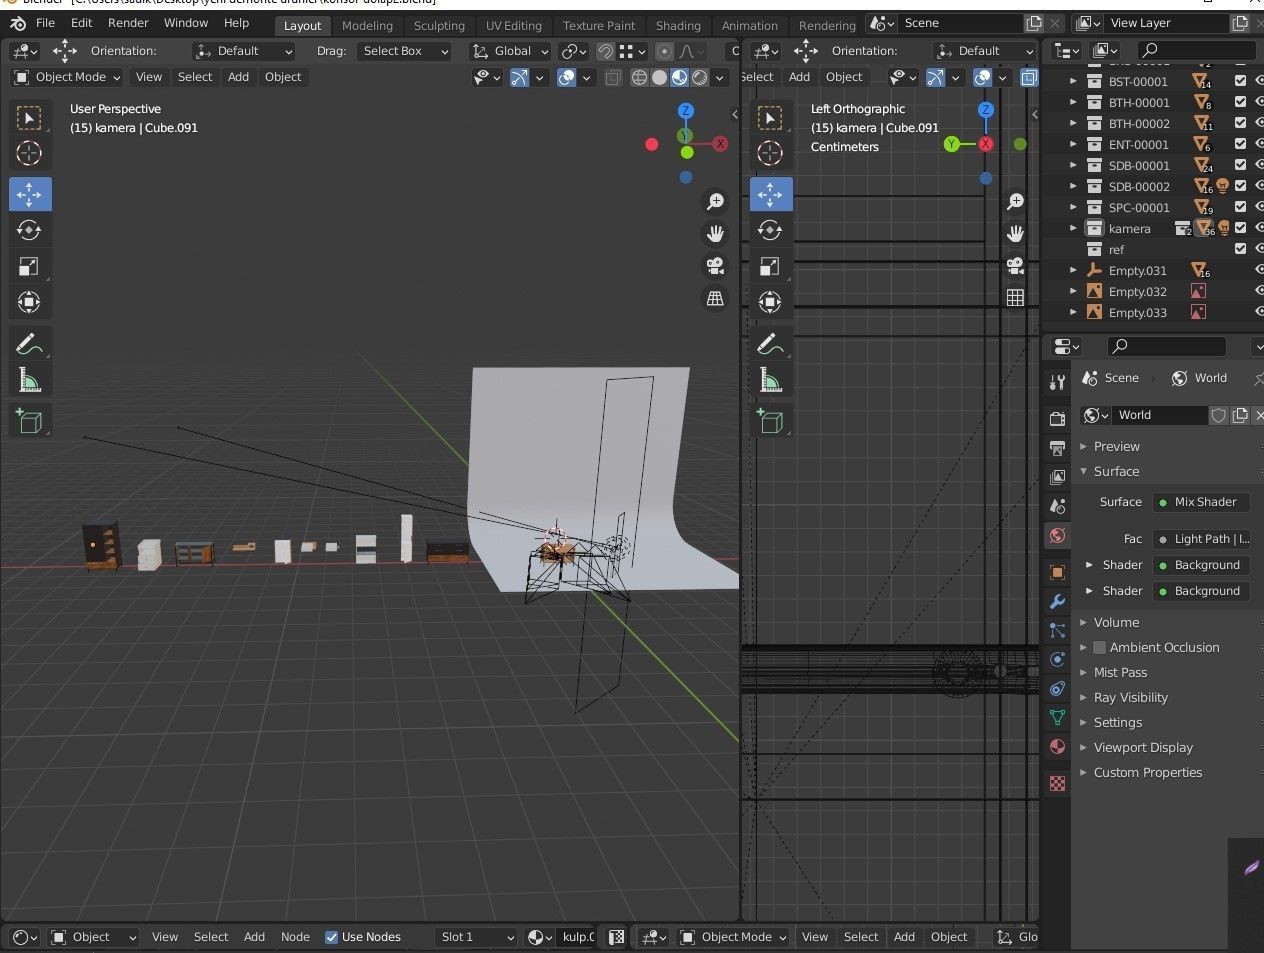Open the Tool properties tab

pyautogui.click(x=1057, y=382)
